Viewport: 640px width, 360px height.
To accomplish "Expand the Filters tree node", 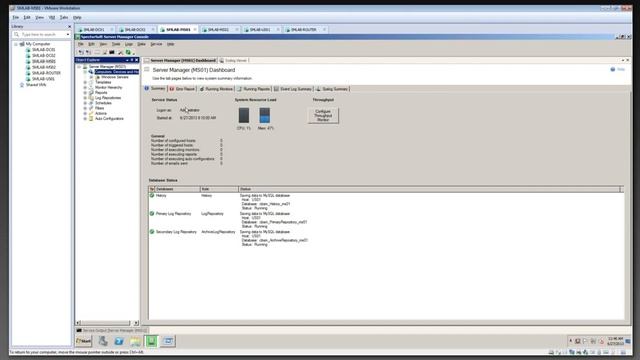I will click(x=85, y=109).
